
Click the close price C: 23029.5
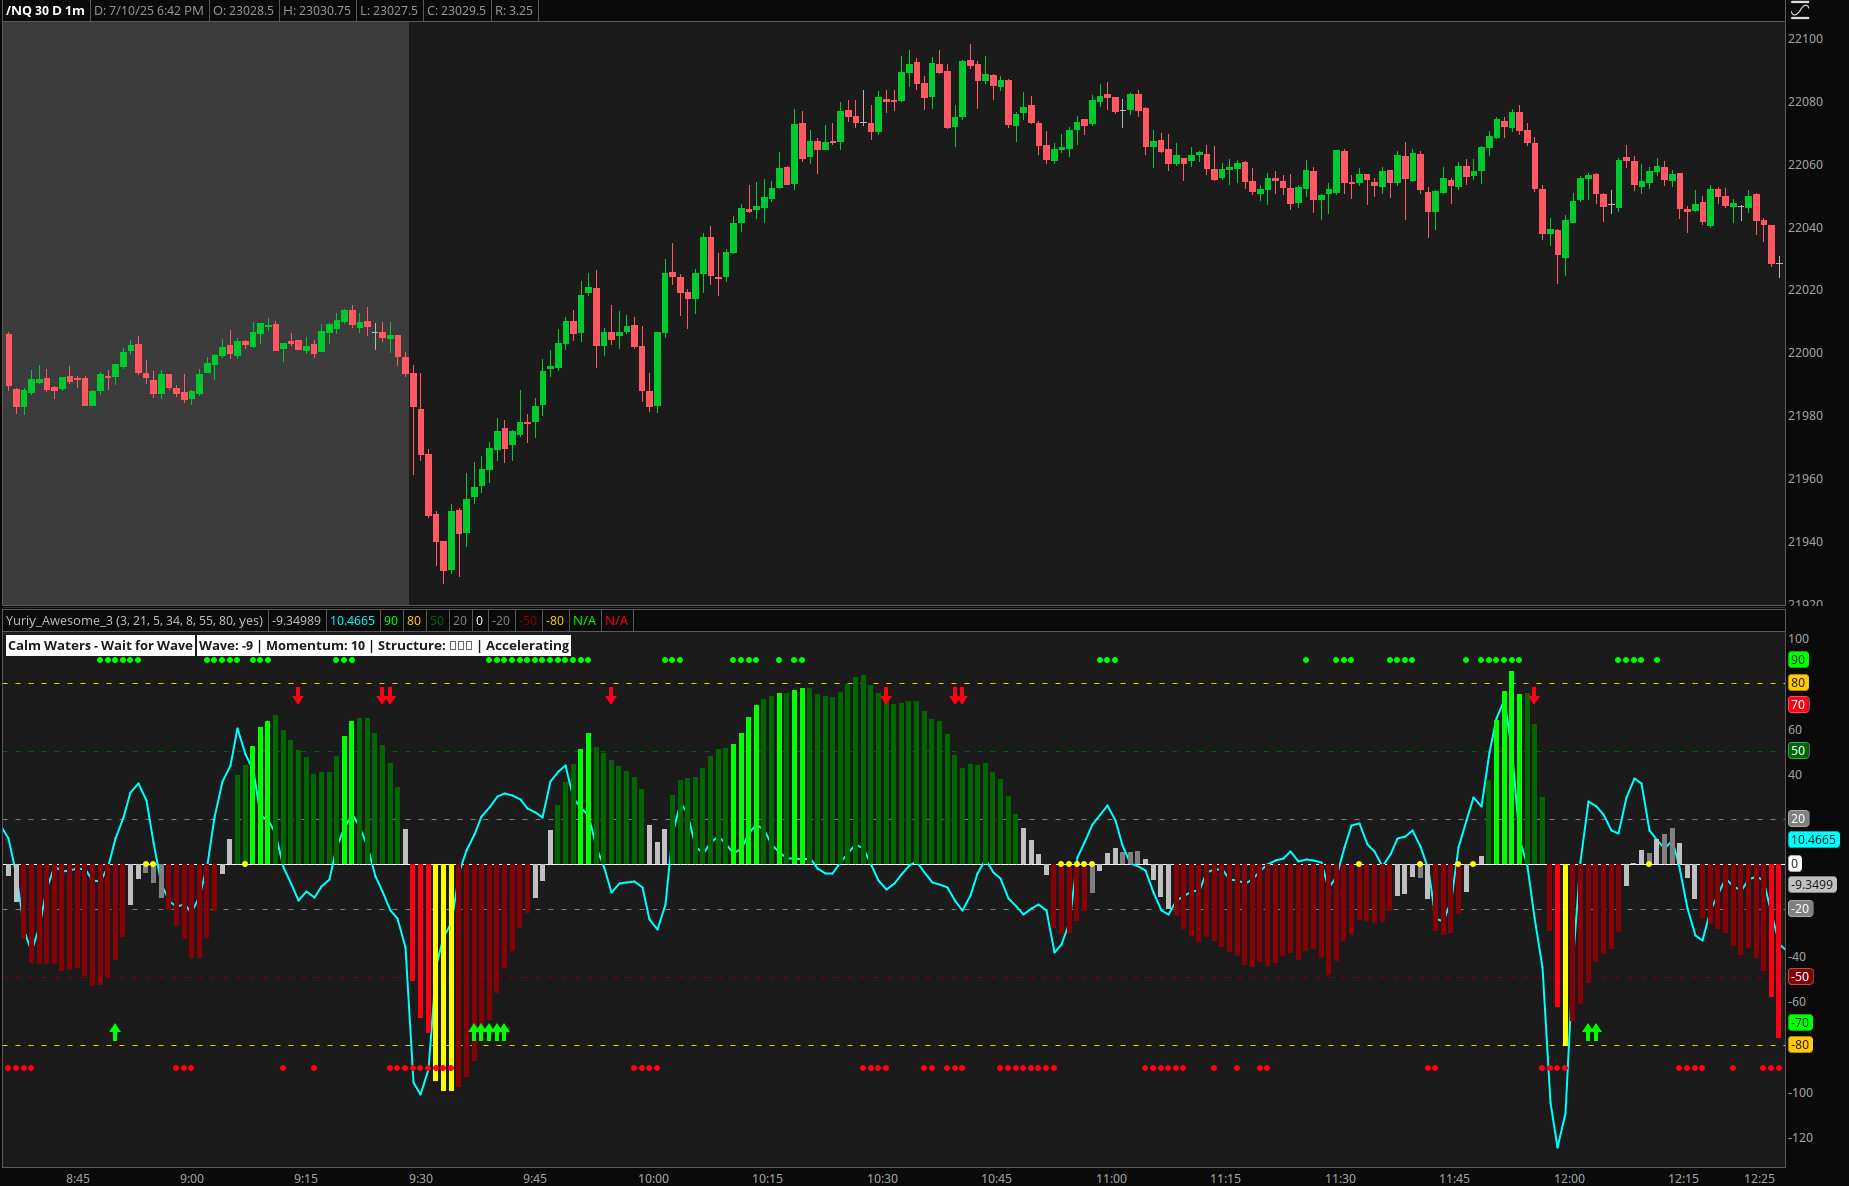[x=456, y=10]
